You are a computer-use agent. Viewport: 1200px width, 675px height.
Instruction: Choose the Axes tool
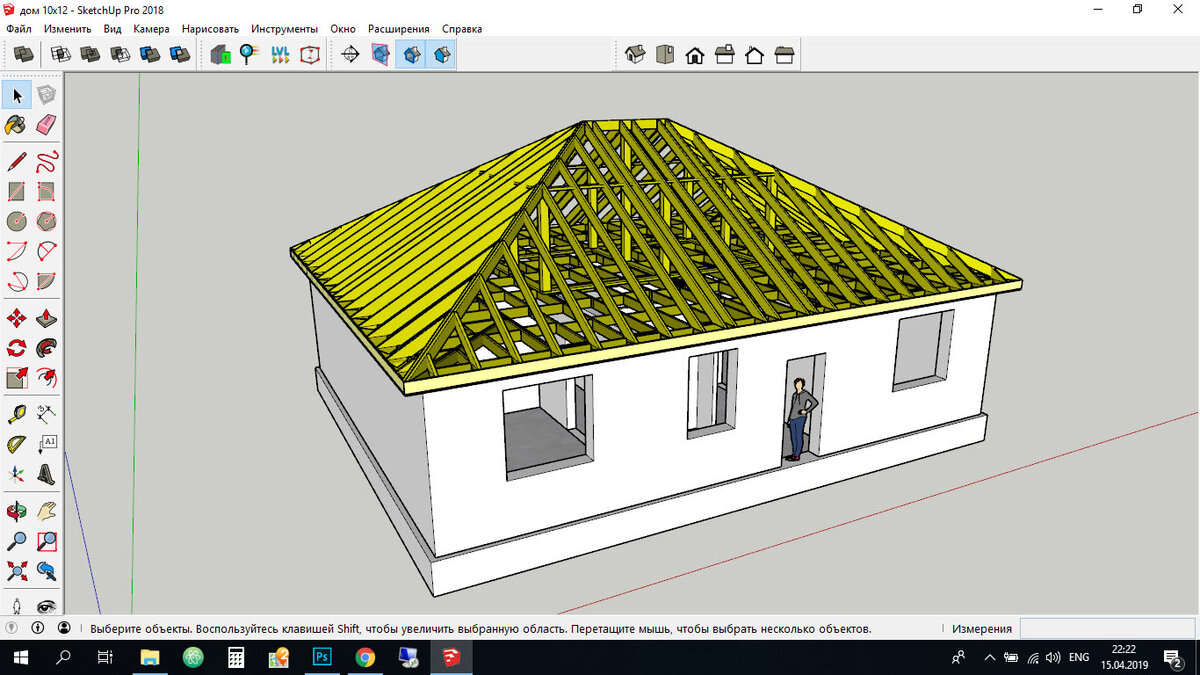[x=16, y=473]
